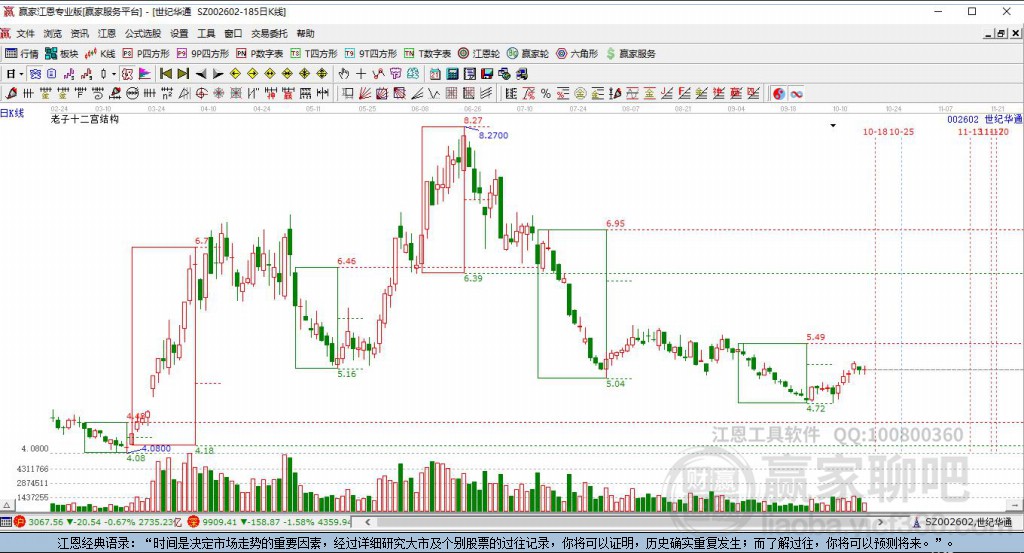Click SZ002602 世纪华通 in status bar
Viewport: 1024px width, 553px height.
point(968,522)
